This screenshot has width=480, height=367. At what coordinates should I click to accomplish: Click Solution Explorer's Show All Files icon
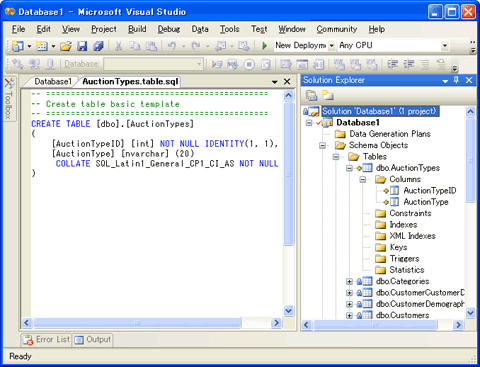pos(328,95)
